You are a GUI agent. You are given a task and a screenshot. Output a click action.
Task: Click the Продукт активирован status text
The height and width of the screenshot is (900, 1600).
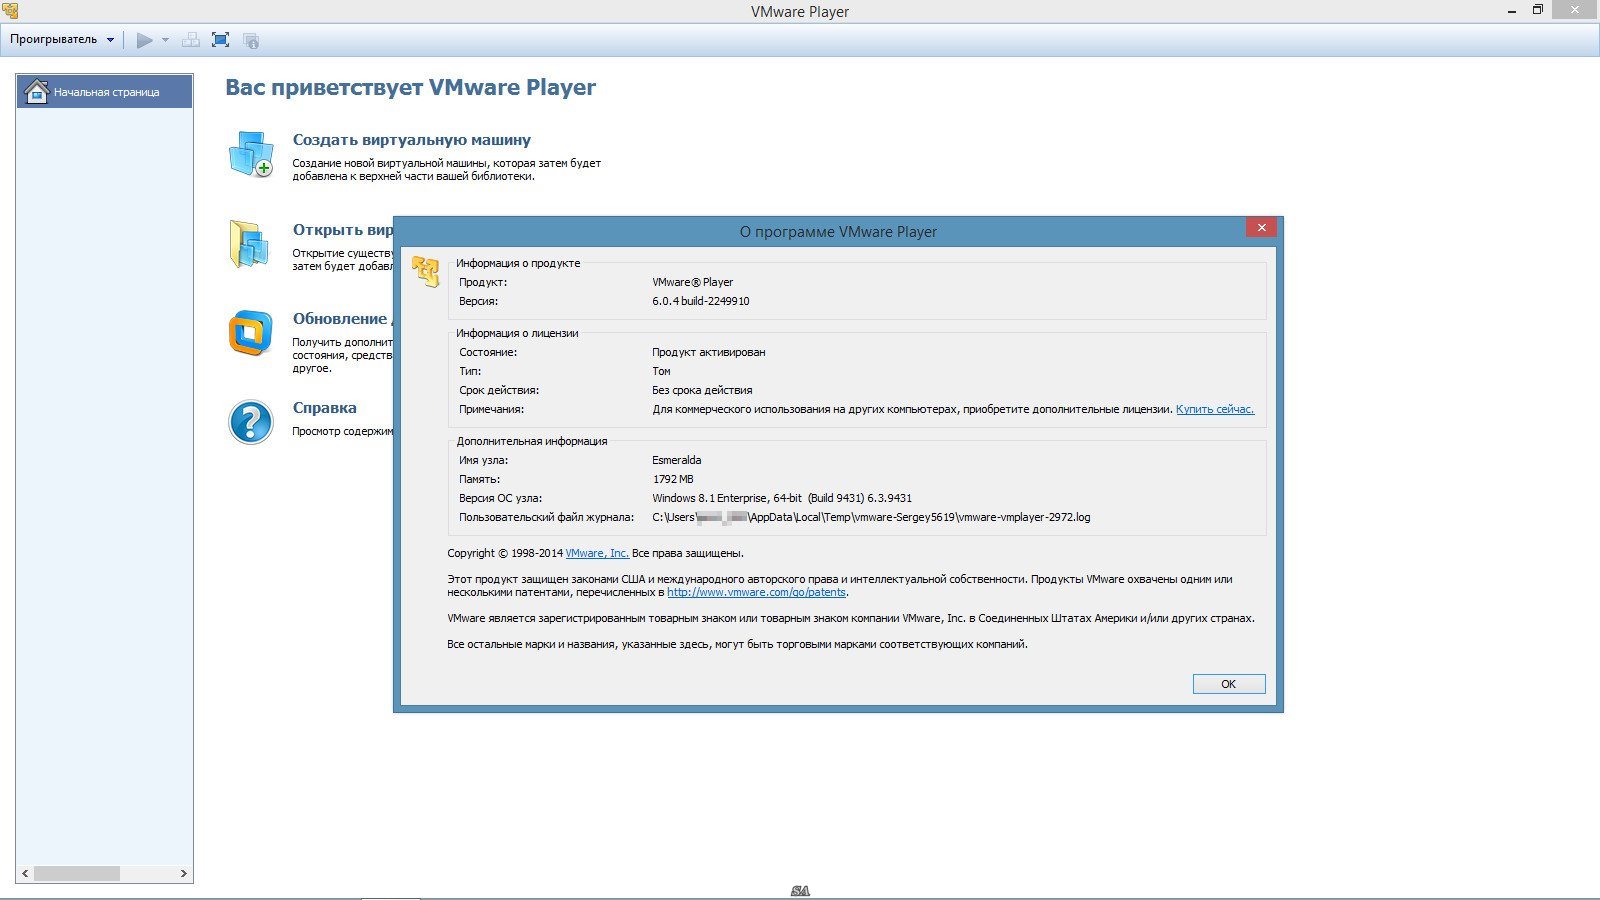click(708, 352)
